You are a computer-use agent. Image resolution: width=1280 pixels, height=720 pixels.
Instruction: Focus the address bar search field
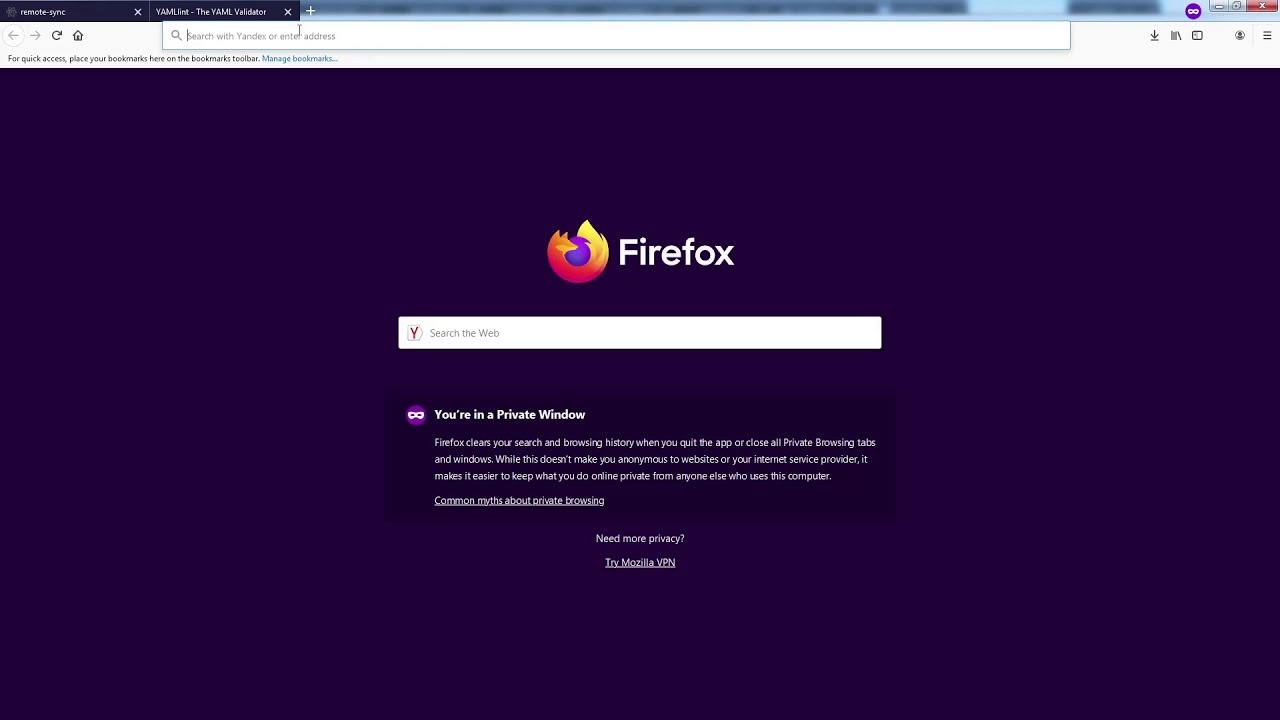(x=616, y=36)
